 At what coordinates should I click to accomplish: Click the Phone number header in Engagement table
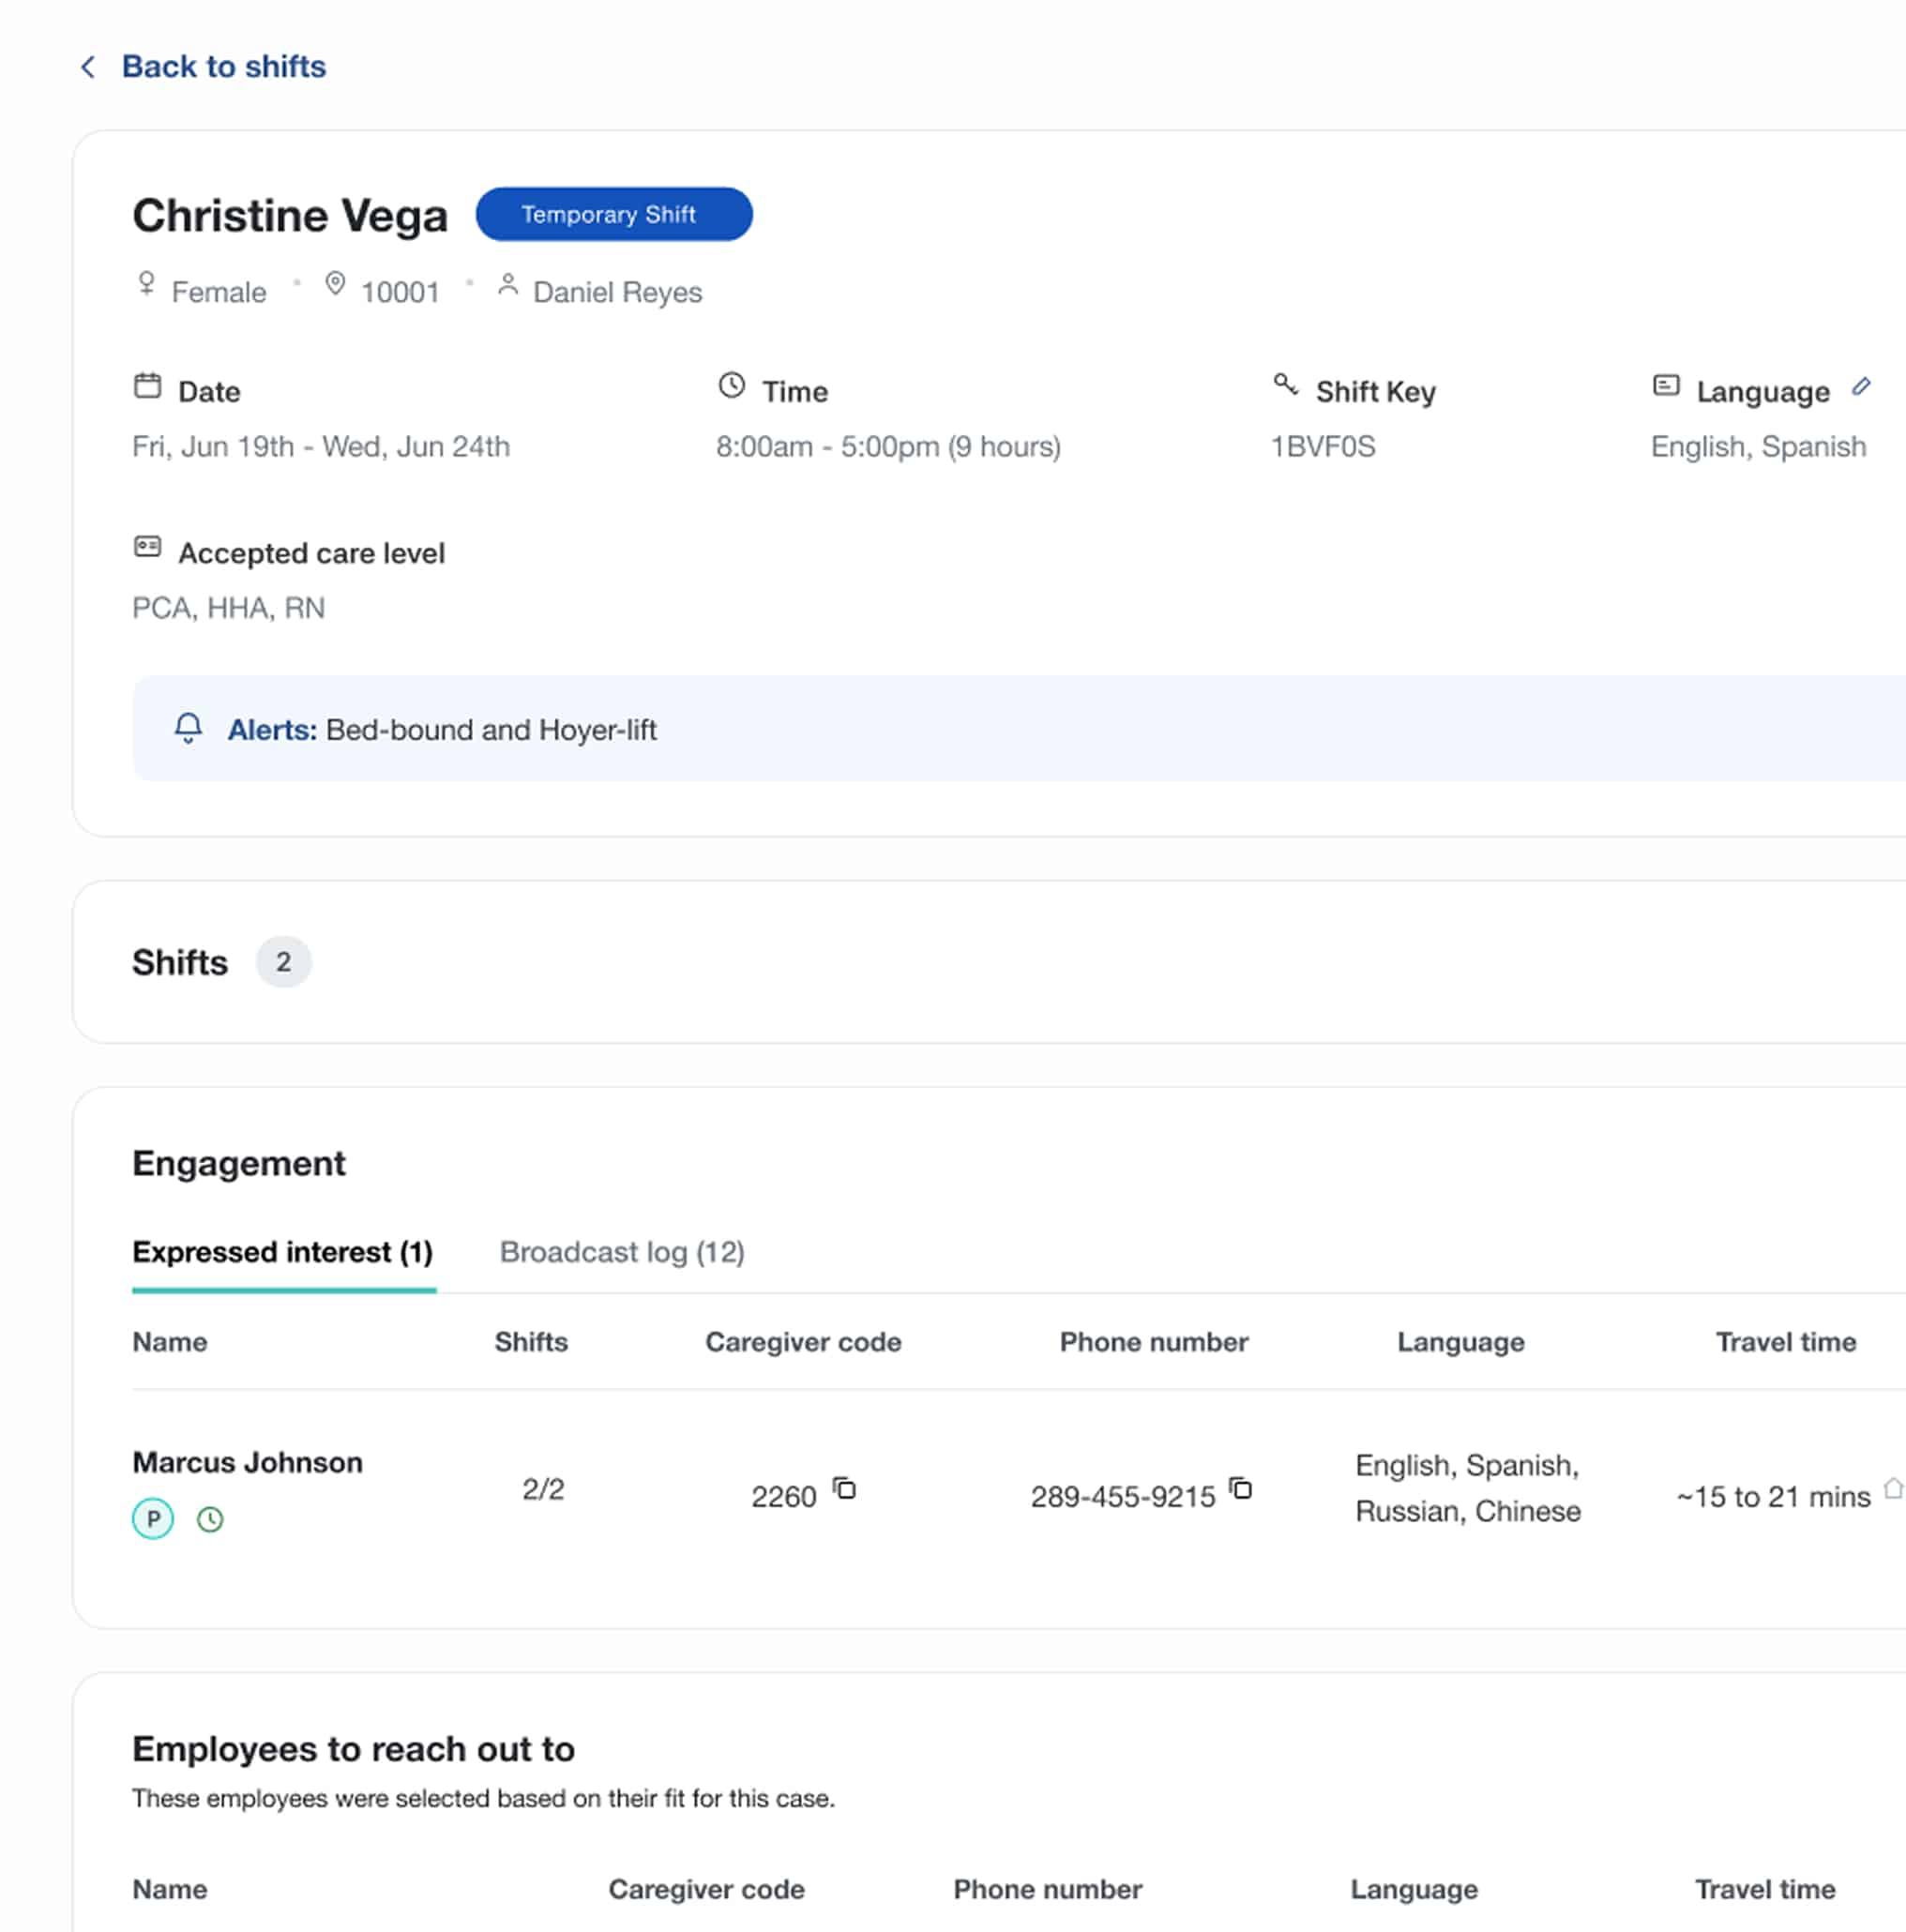[1154, 1342]
